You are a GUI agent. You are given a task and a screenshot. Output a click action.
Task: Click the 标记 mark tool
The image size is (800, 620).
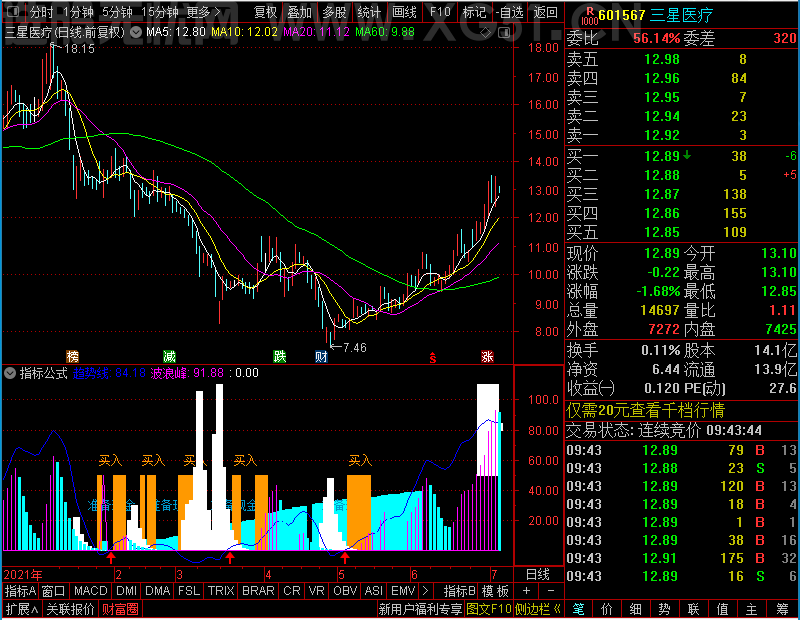click(x=474, y=12)
